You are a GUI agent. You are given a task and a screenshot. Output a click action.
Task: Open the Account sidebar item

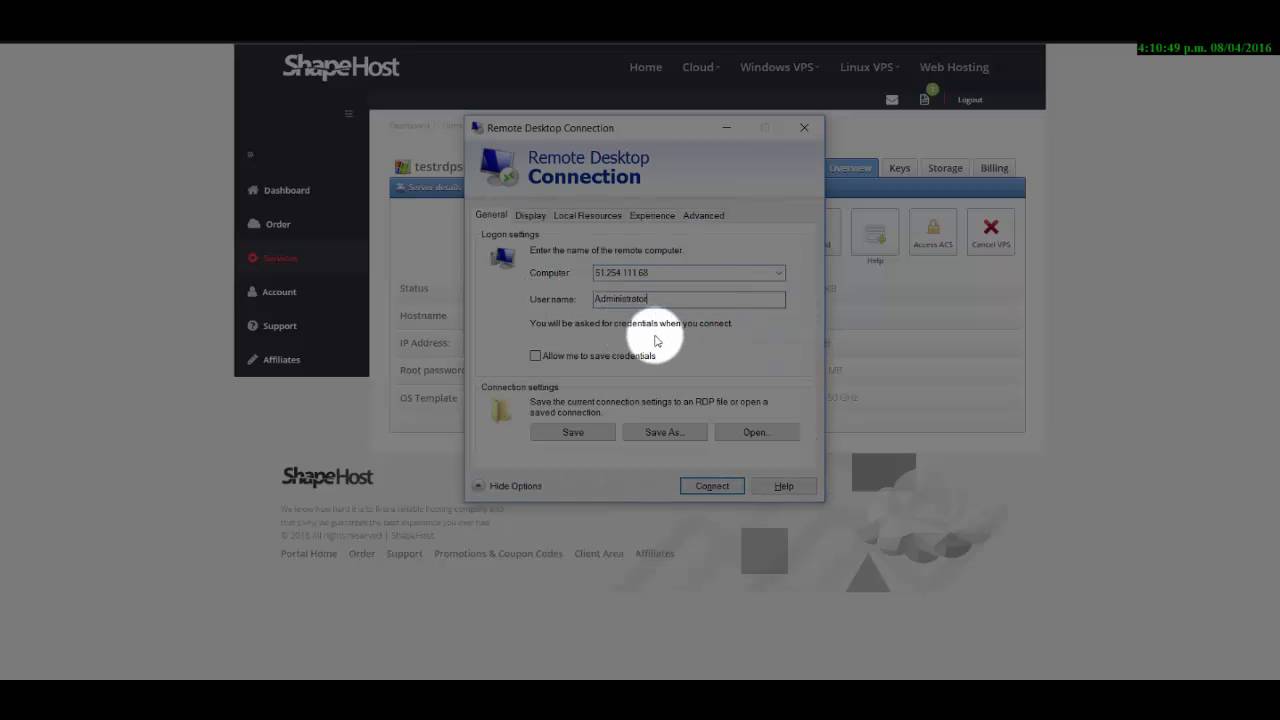272,292
